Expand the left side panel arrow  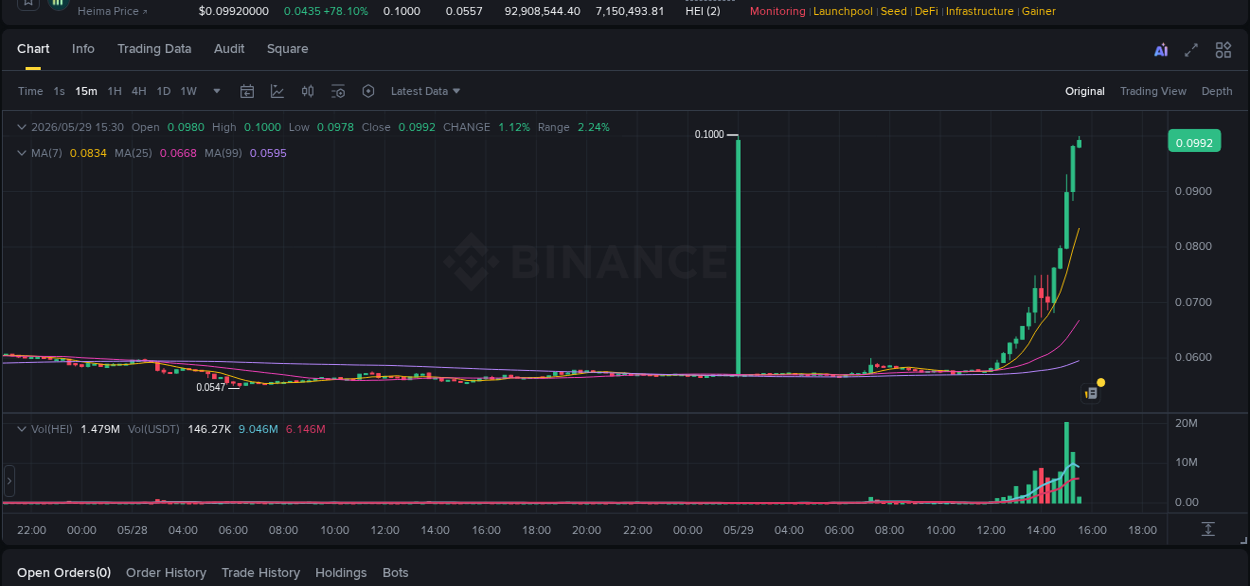[9, 481]
